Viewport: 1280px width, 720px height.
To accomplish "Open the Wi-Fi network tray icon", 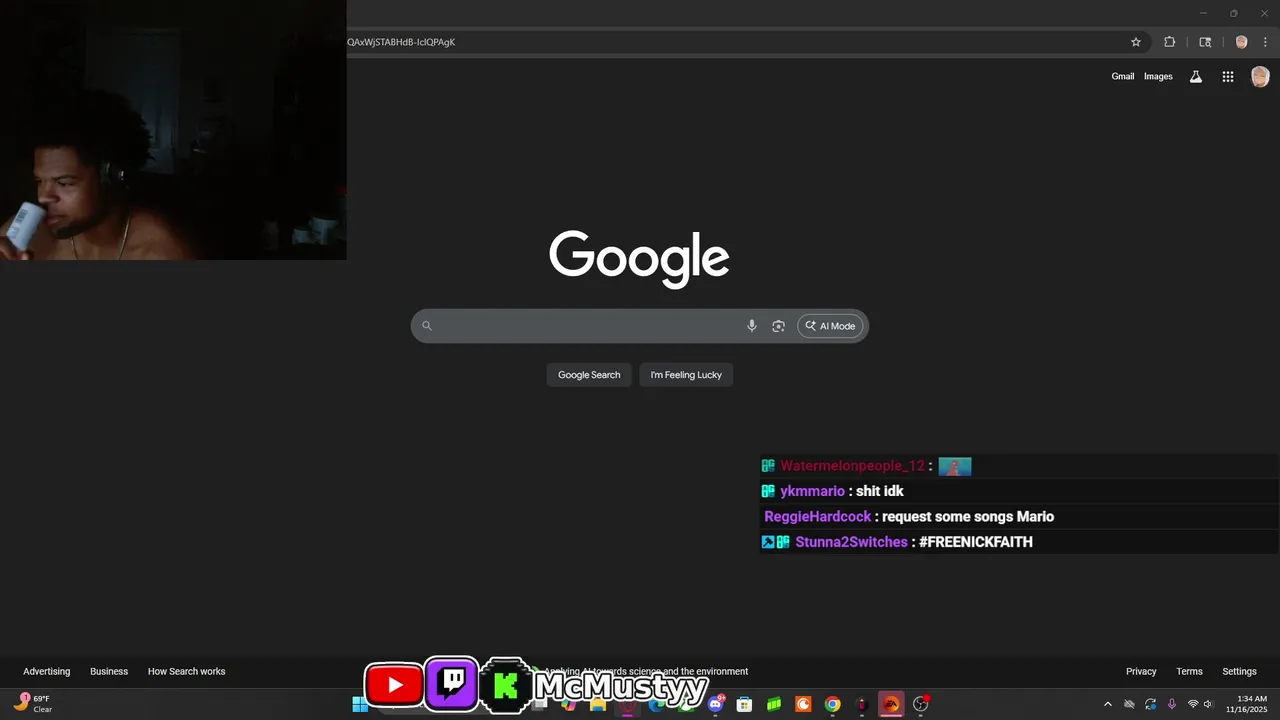I will [x=1193, y=704].
